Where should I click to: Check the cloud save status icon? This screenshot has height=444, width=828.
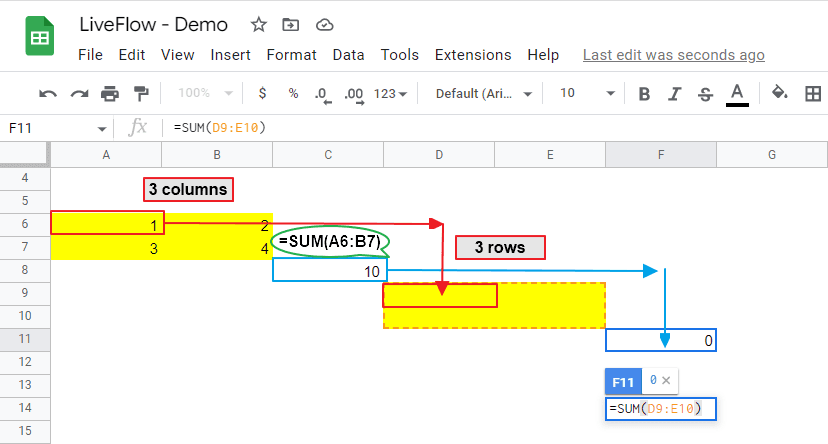click(324, 25)
